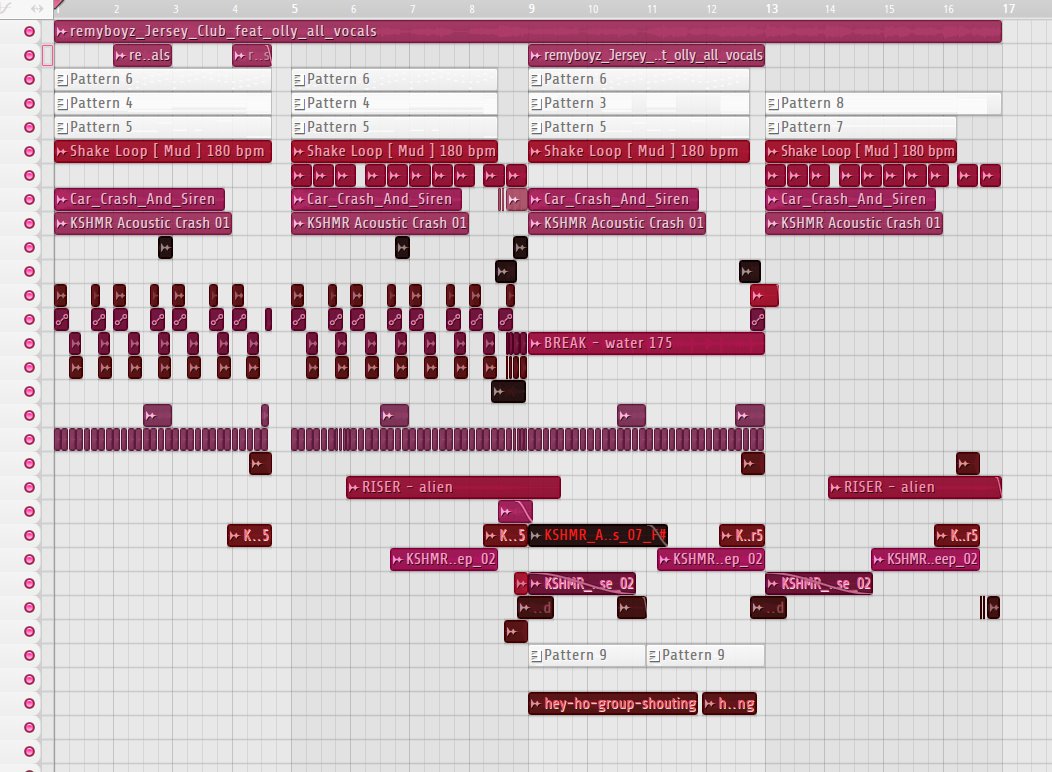Mute the Car_Crash_And_Siren track
The width and height of the screenshot is (1052, 772).
pyautogui.click(x=29, y=199)
